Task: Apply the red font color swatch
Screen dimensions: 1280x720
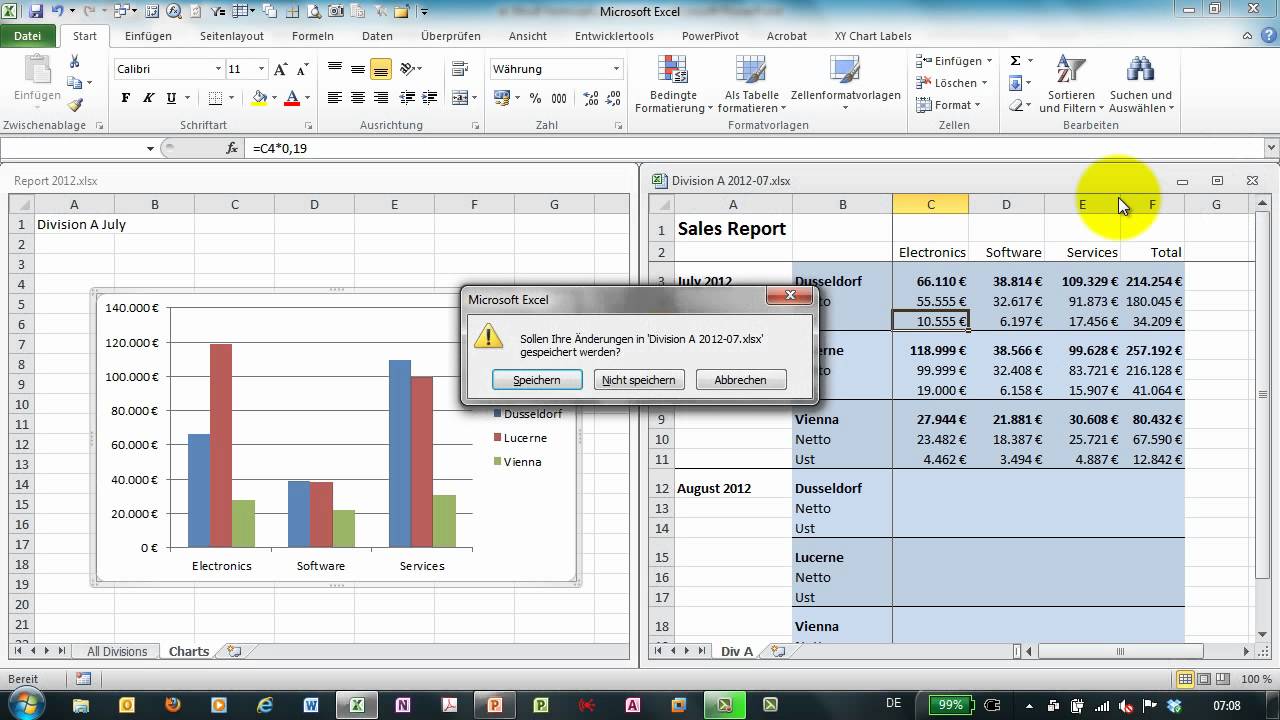Action: pyautogui.click(x=292, y=98)
